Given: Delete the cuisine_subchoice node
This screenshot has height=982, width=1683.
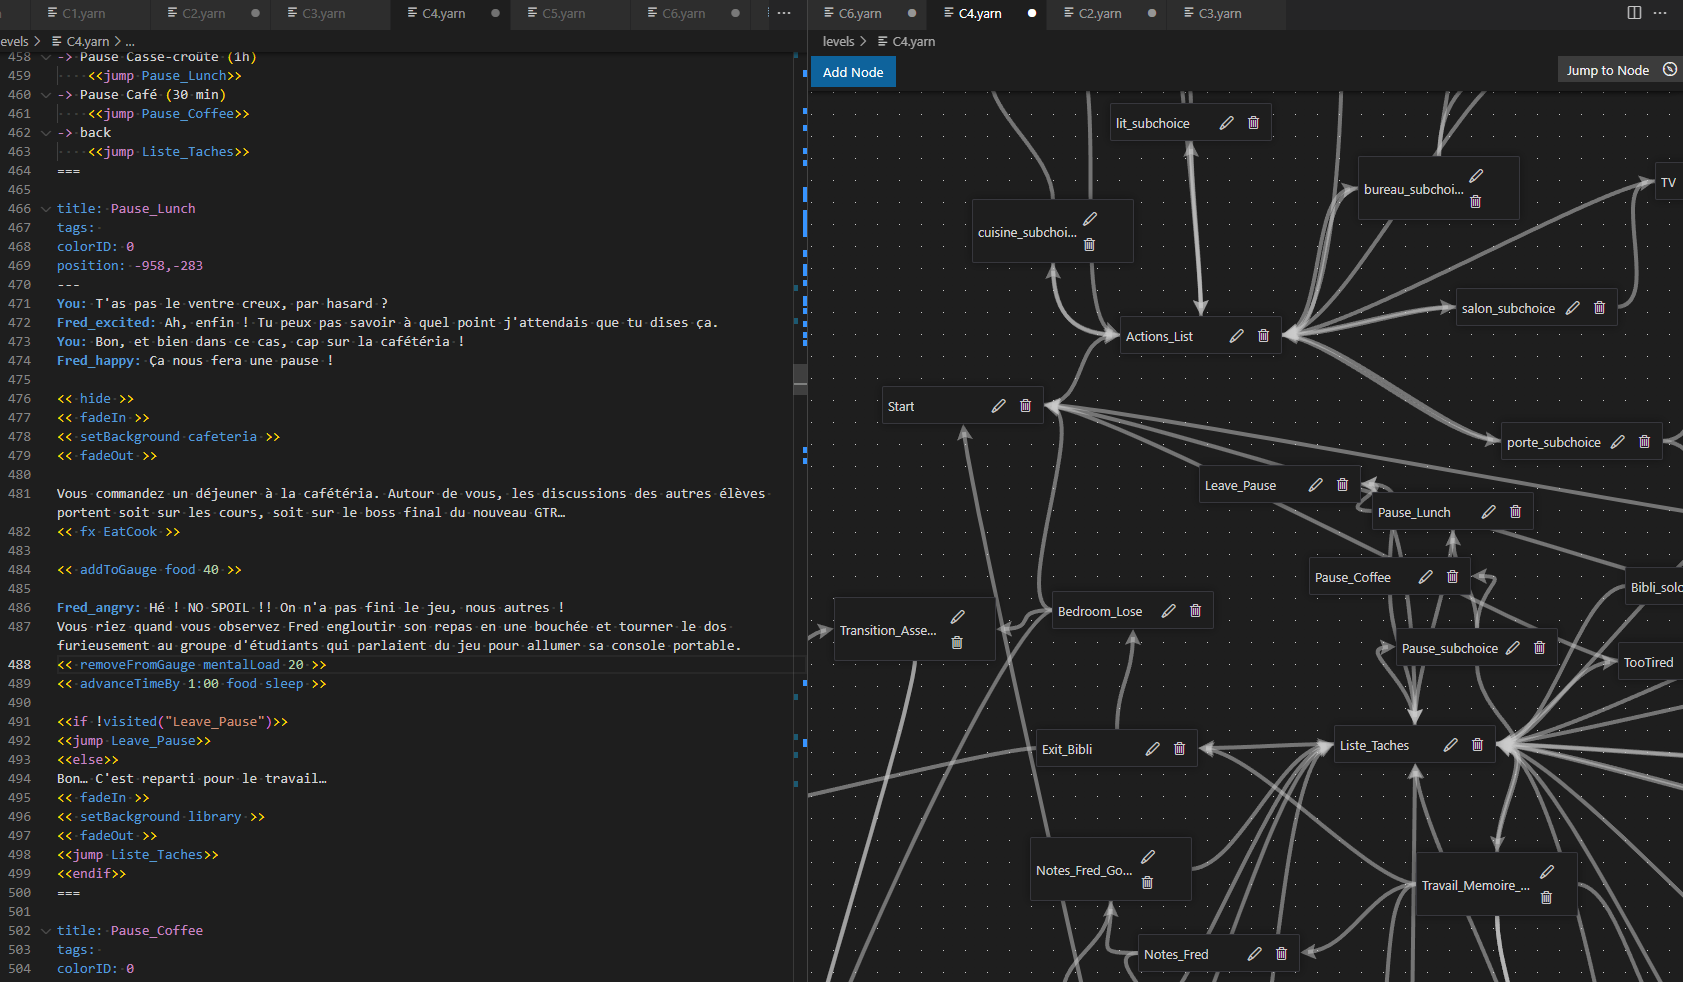Looking at the screenshot, I should [x=1089, y=245].
